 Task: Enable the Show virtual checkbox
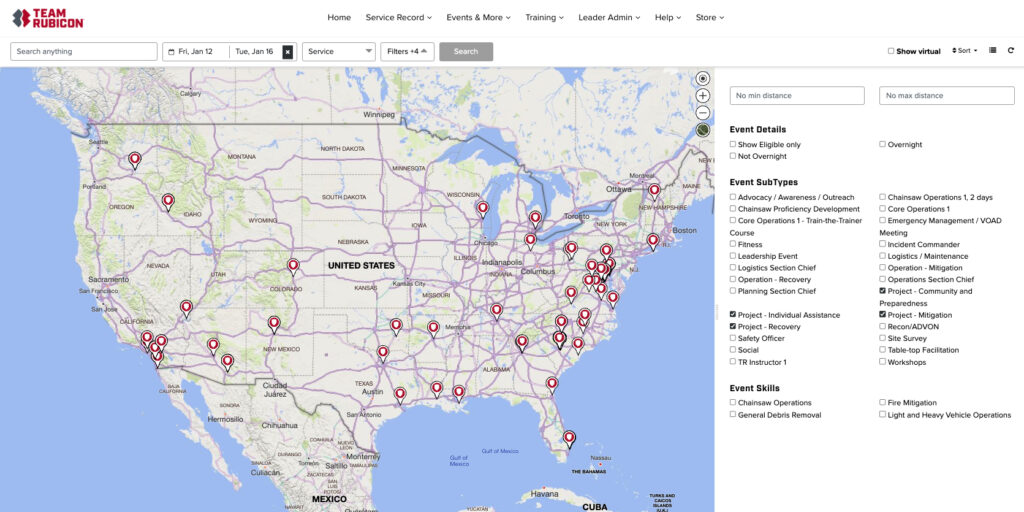(x=891, y=51)
